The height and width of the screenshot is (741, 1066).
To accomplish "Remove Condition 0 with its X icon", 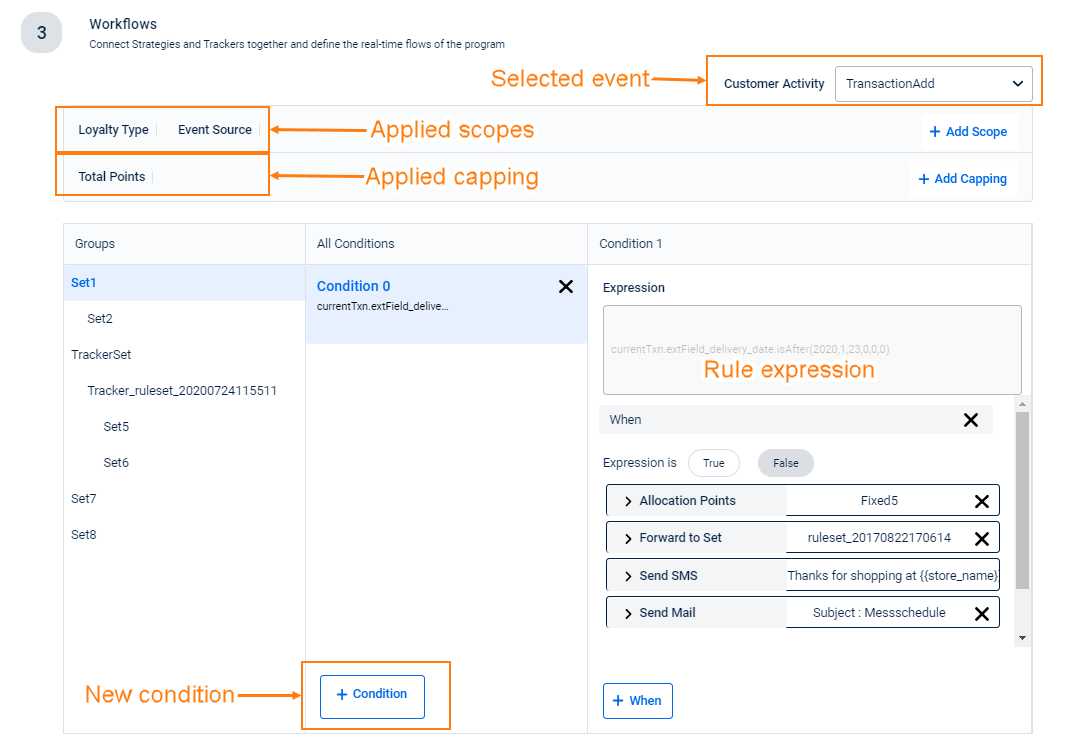I will 566,286.
